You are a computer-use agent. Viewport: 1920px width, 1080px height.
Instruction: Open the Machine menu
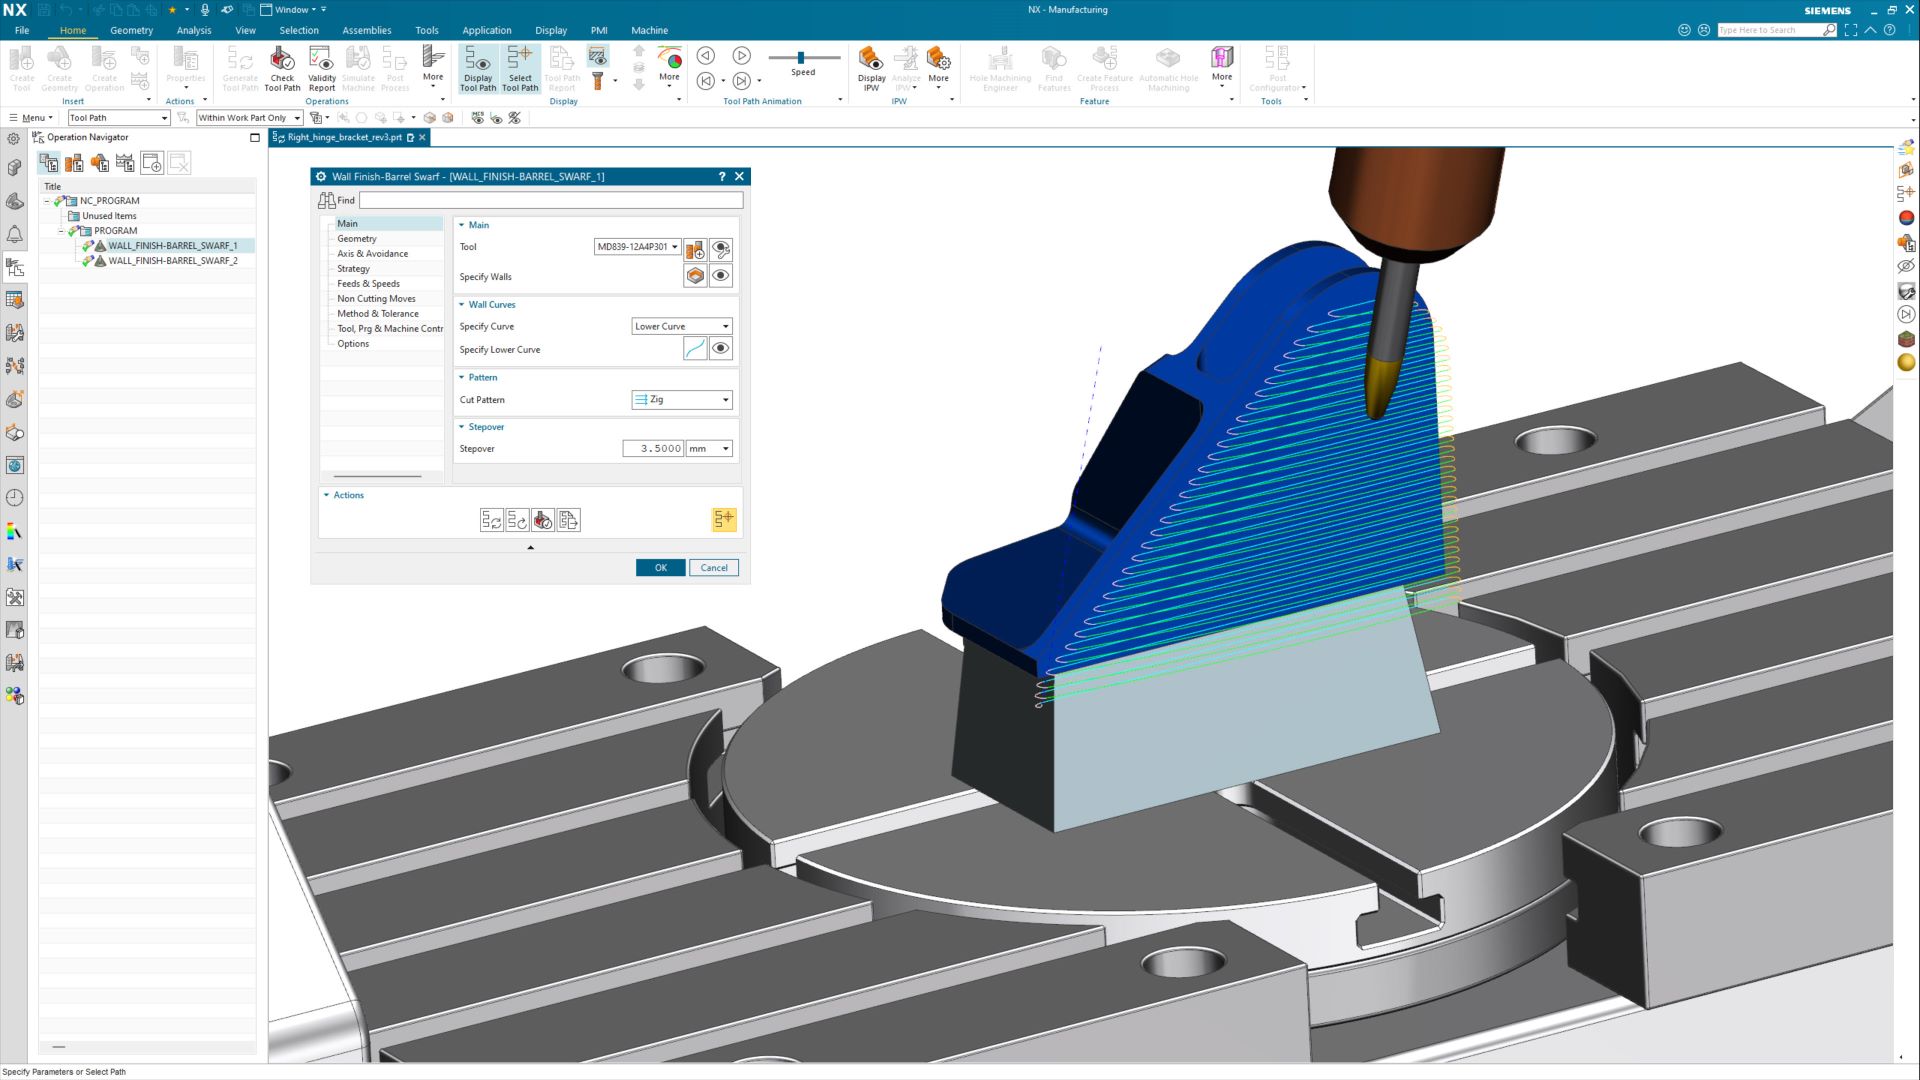(x=649, y=30)
